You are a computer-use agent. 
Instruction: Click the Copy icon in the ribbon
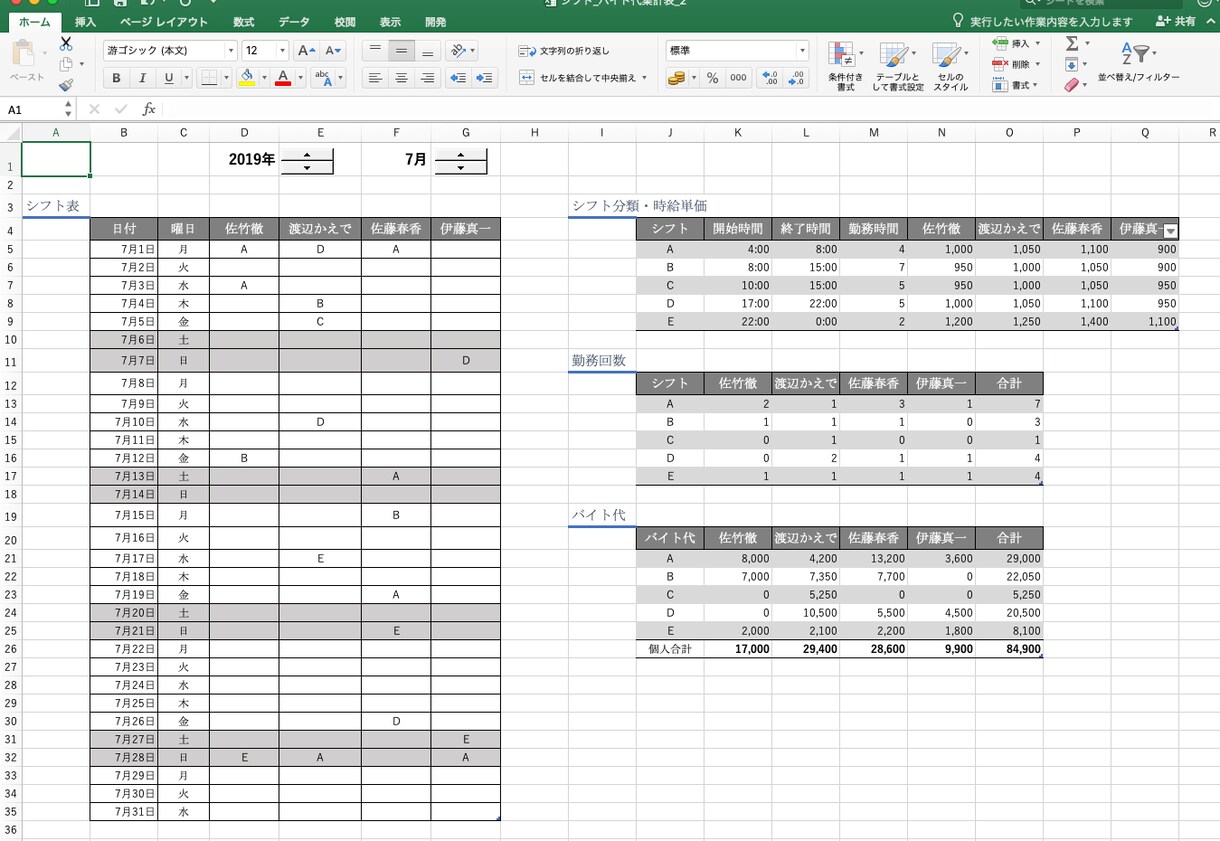click(x=66, y=64)
